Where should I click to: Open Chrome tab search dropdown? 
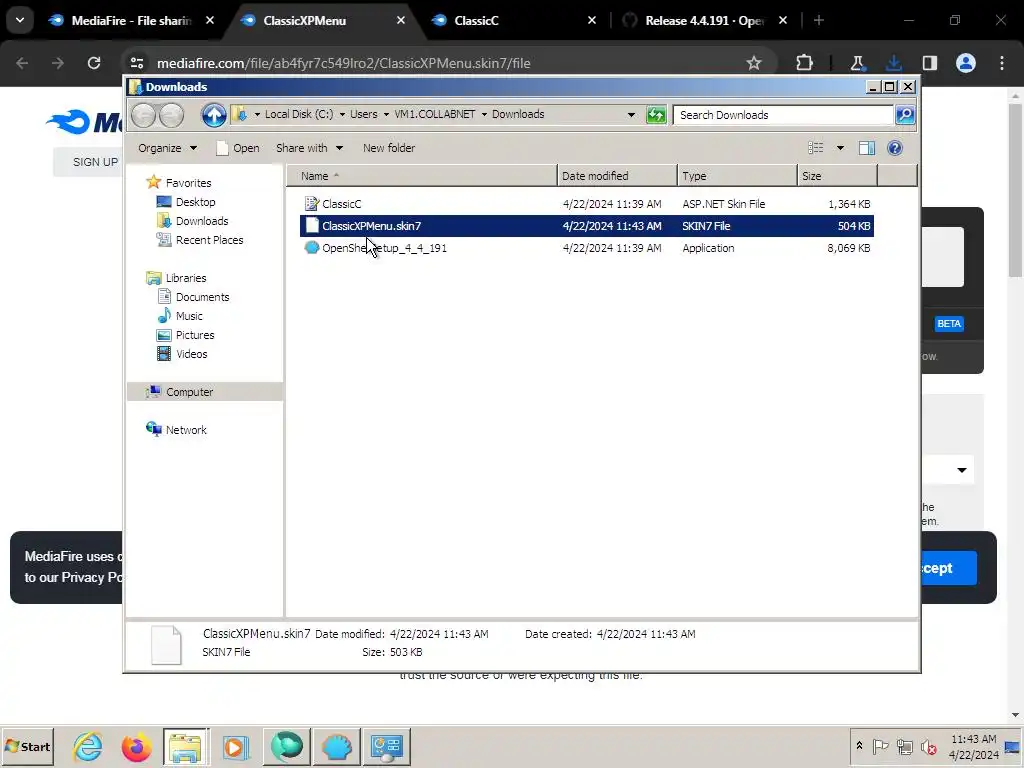(x=20, y=20)
